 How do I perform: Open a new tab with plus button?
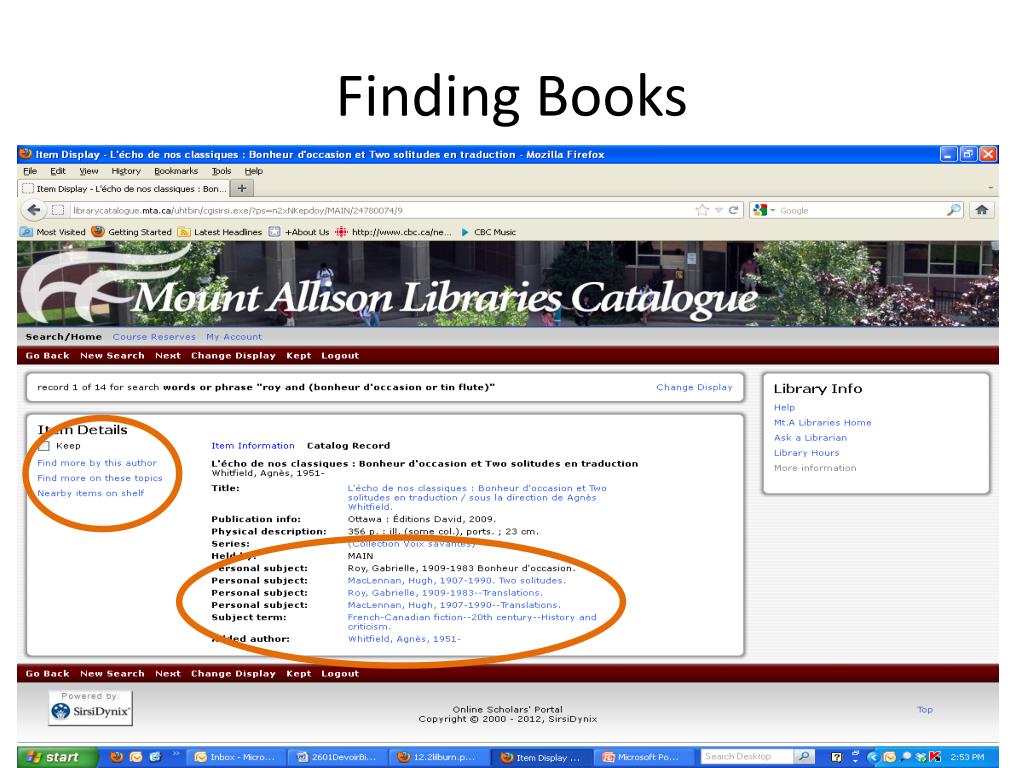[x=242, y=188]
